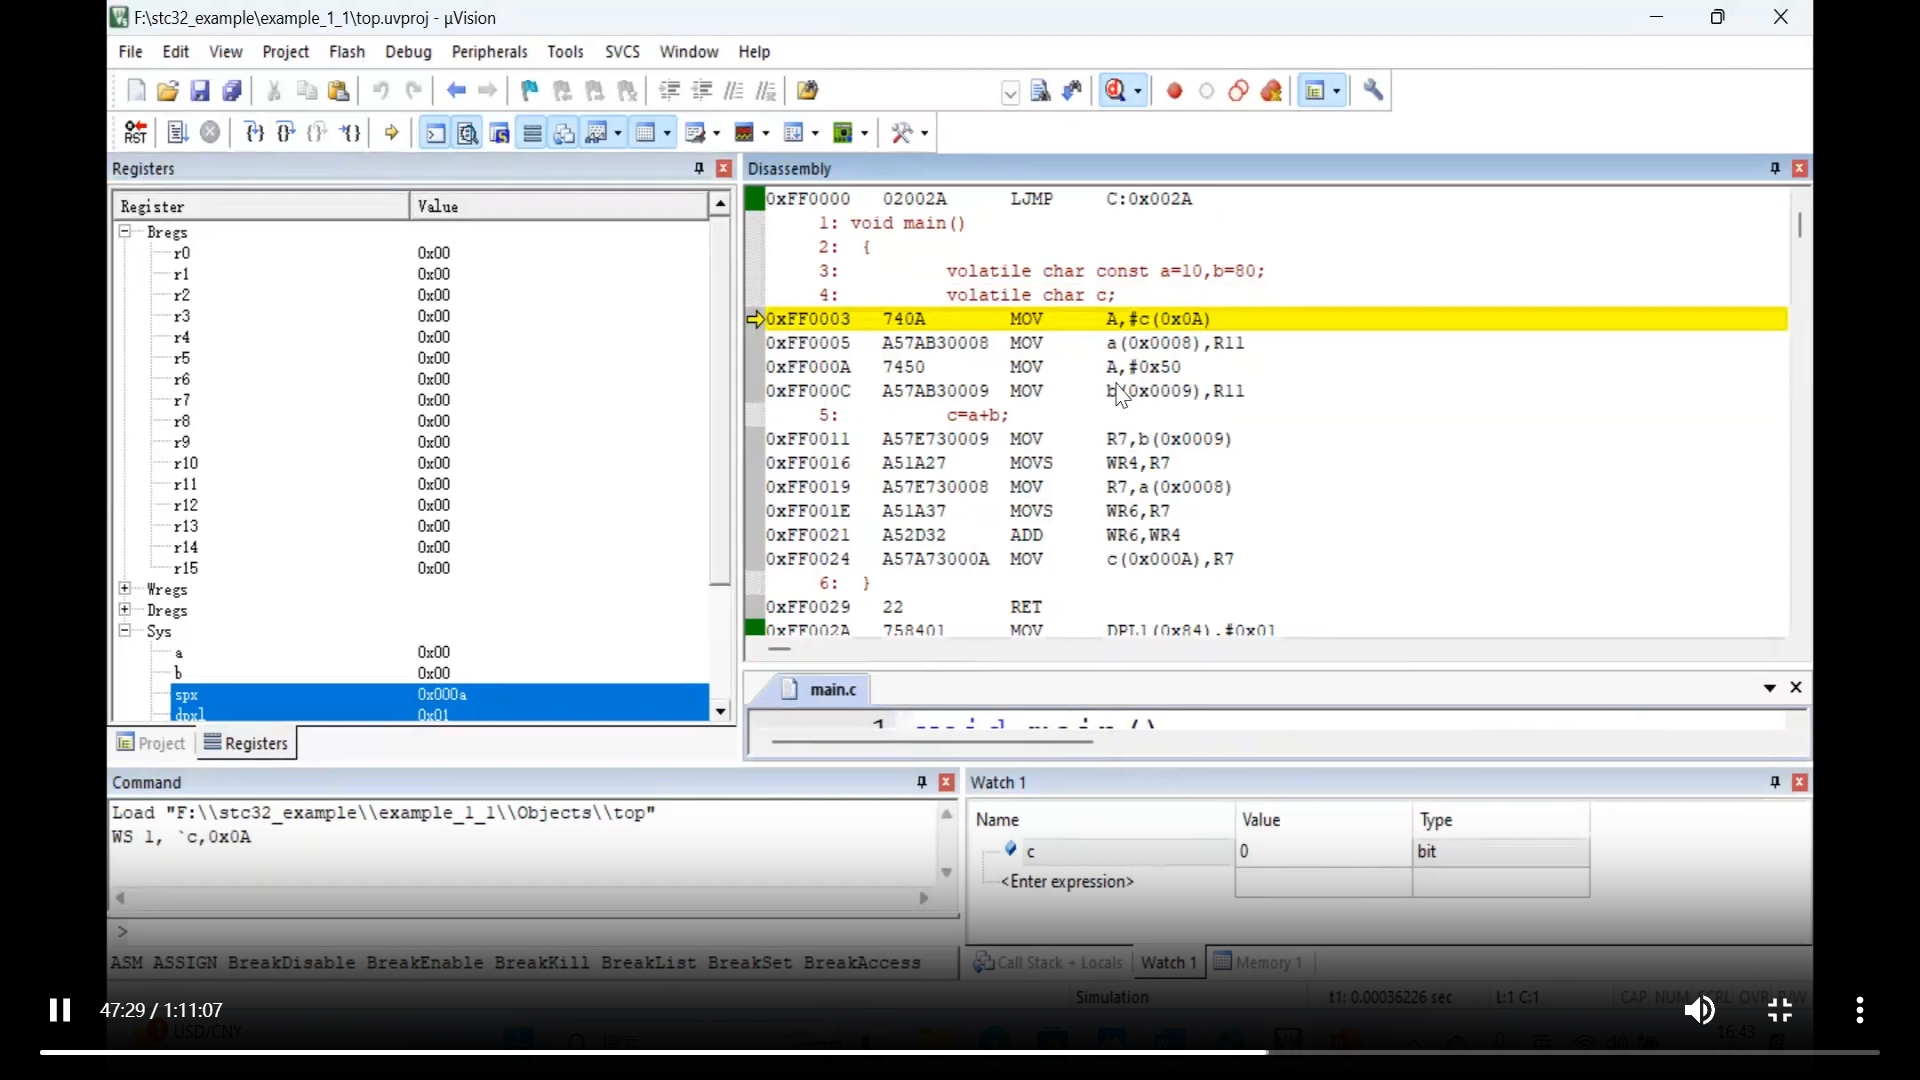Screen dimensions: 1920x1080
Task: Open the Debug menu
Action: tap(408, 52)
